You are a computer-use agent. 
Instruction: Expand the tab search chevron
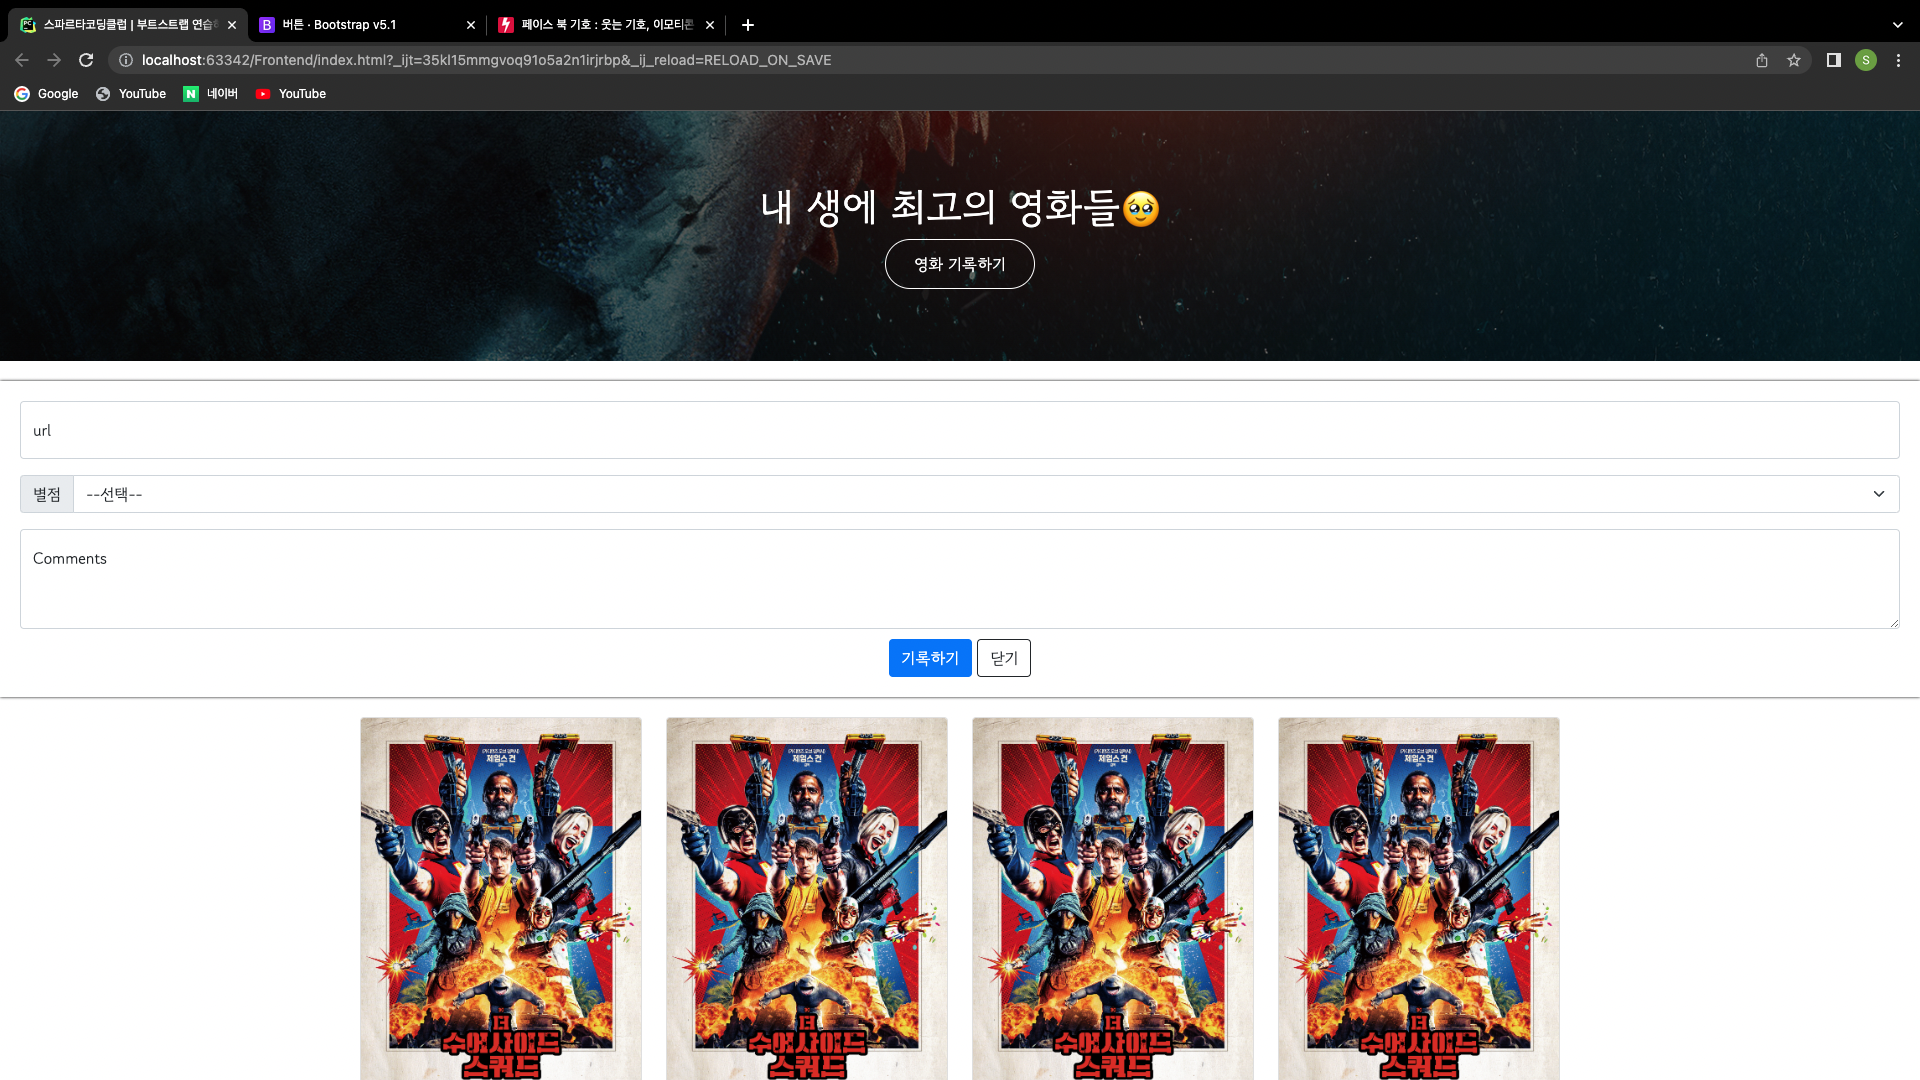[x=1897, y=25]
